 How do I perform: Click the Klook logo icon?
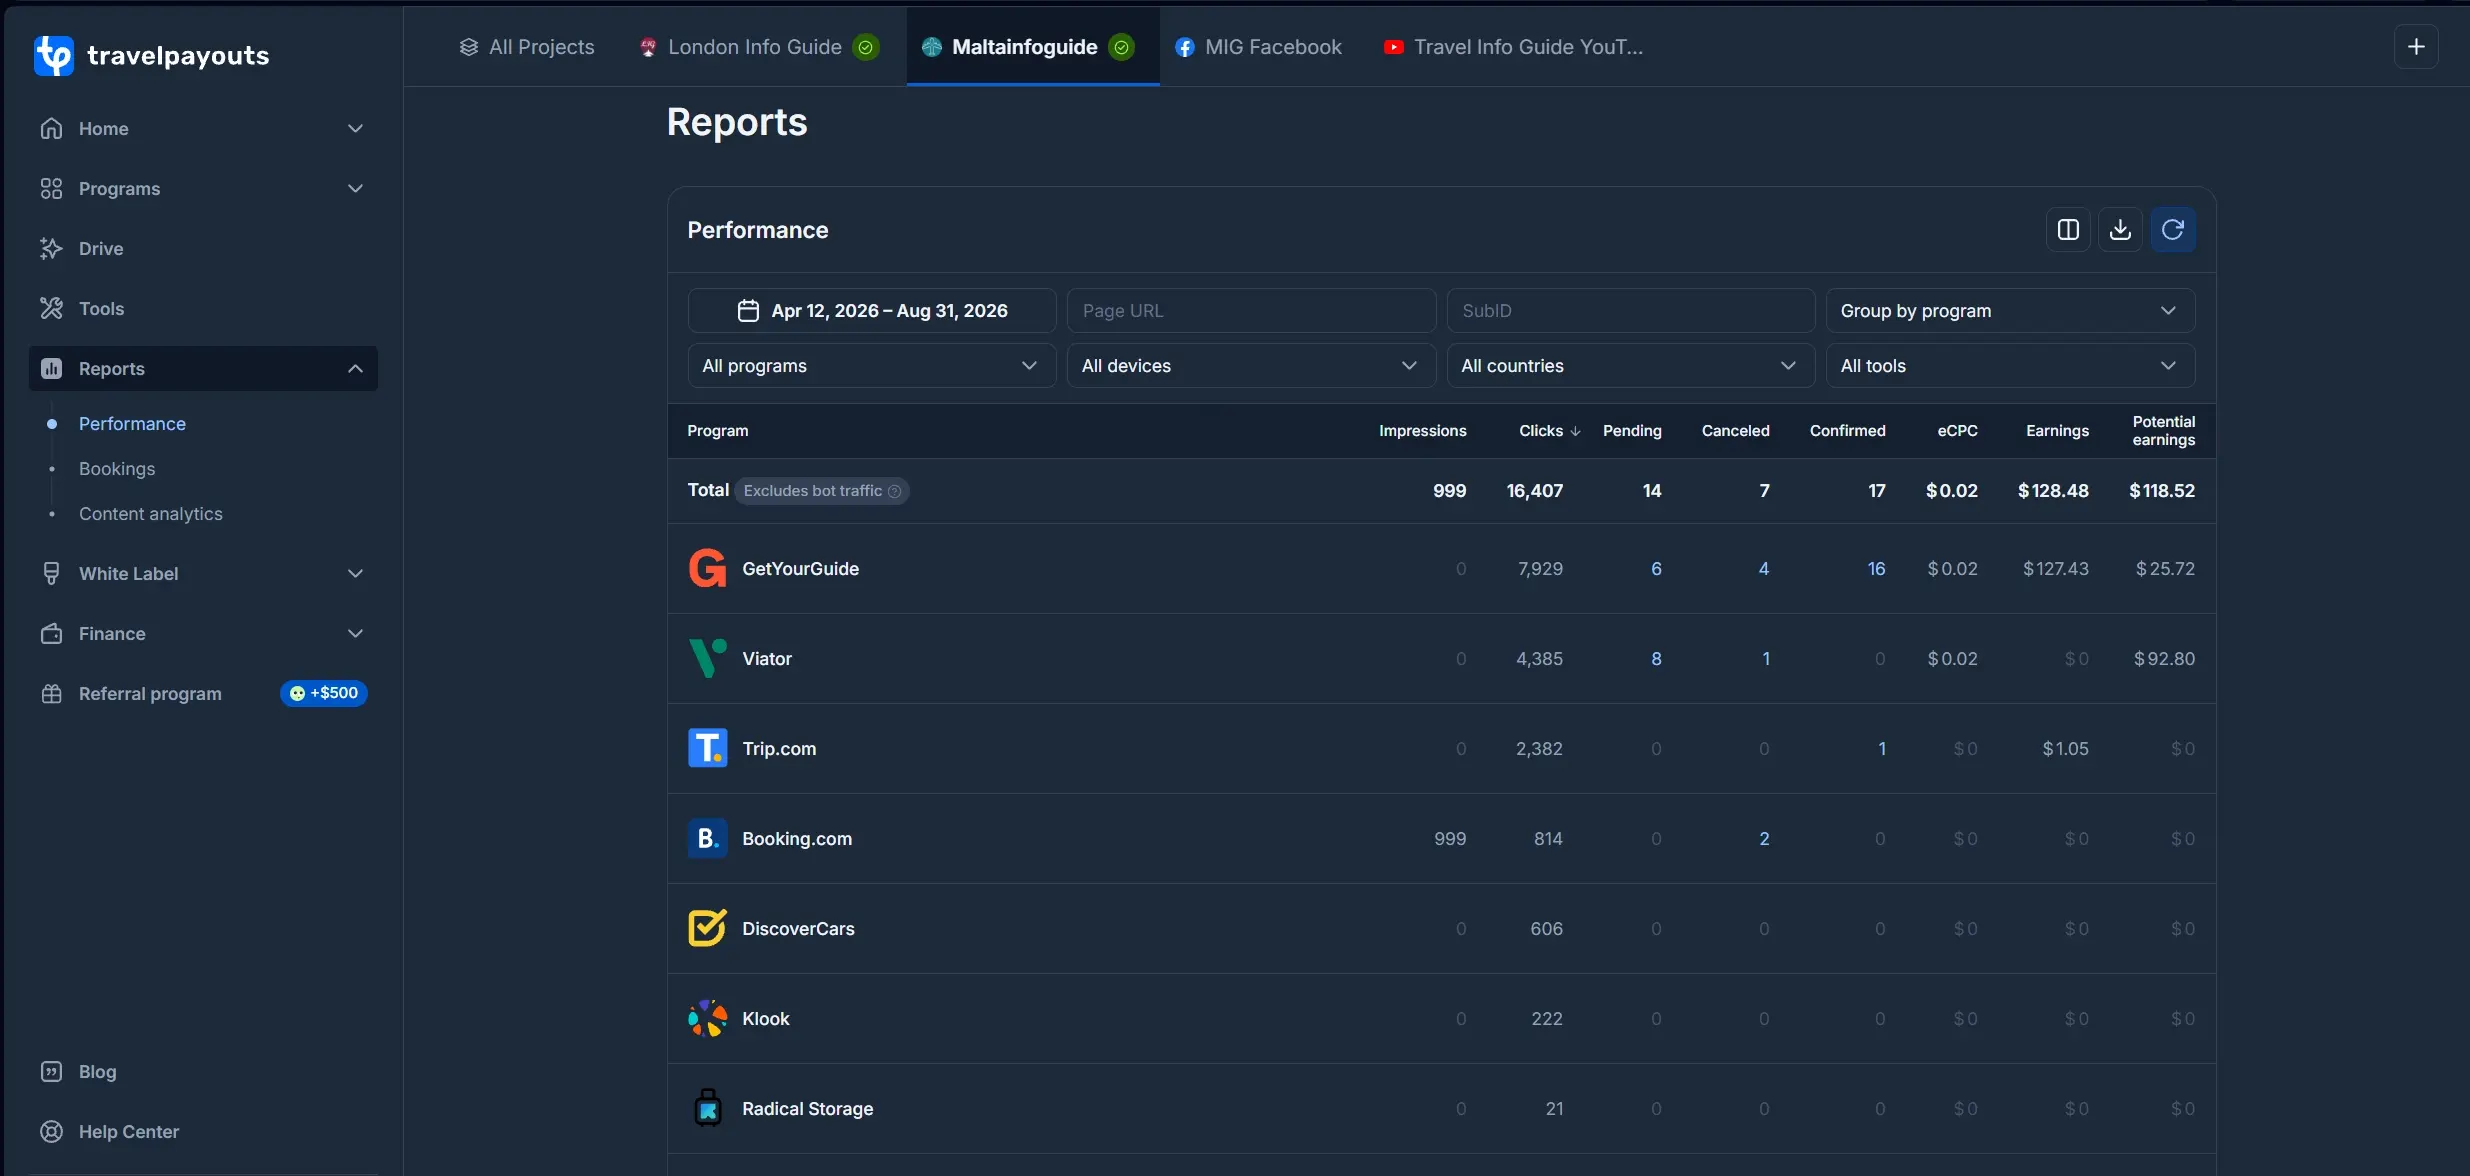click(707, 1019)
